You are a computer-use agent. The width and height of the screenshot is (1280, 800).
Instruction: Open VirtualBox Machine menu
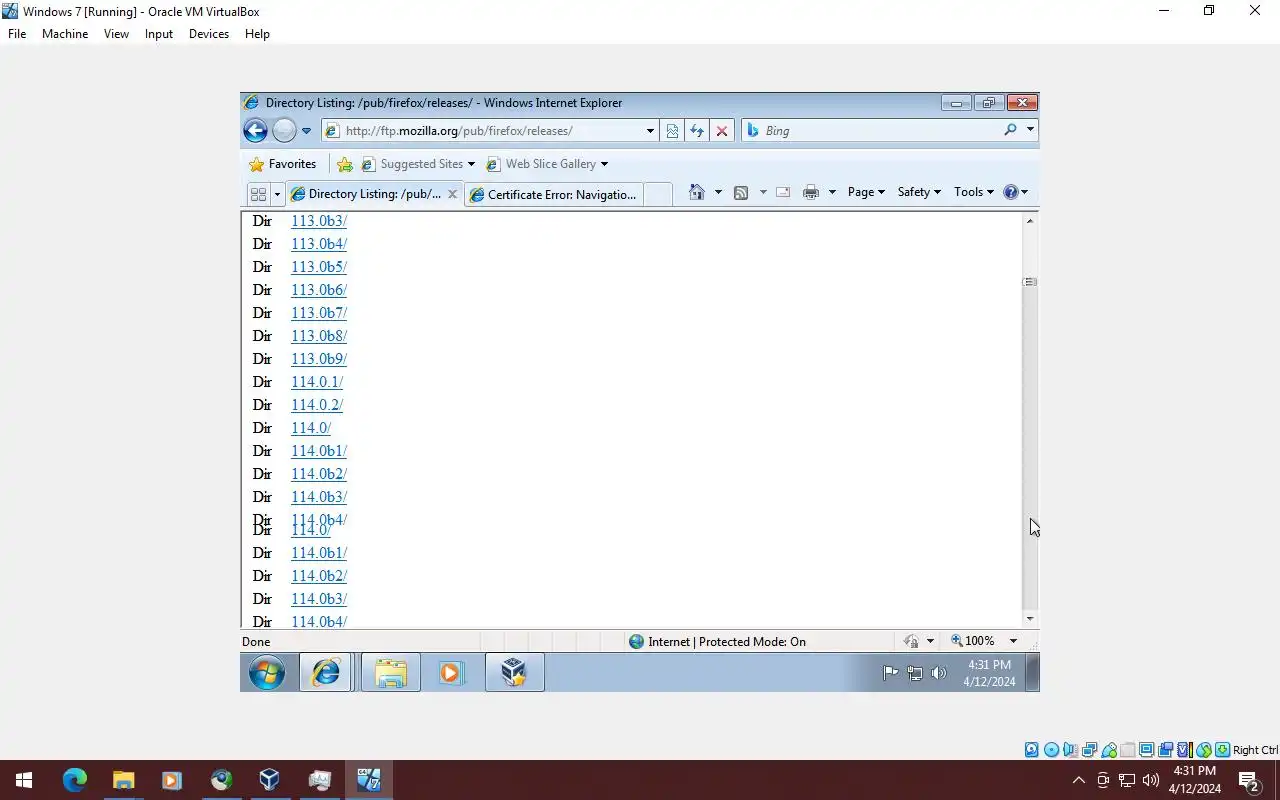tap(65, 34)
